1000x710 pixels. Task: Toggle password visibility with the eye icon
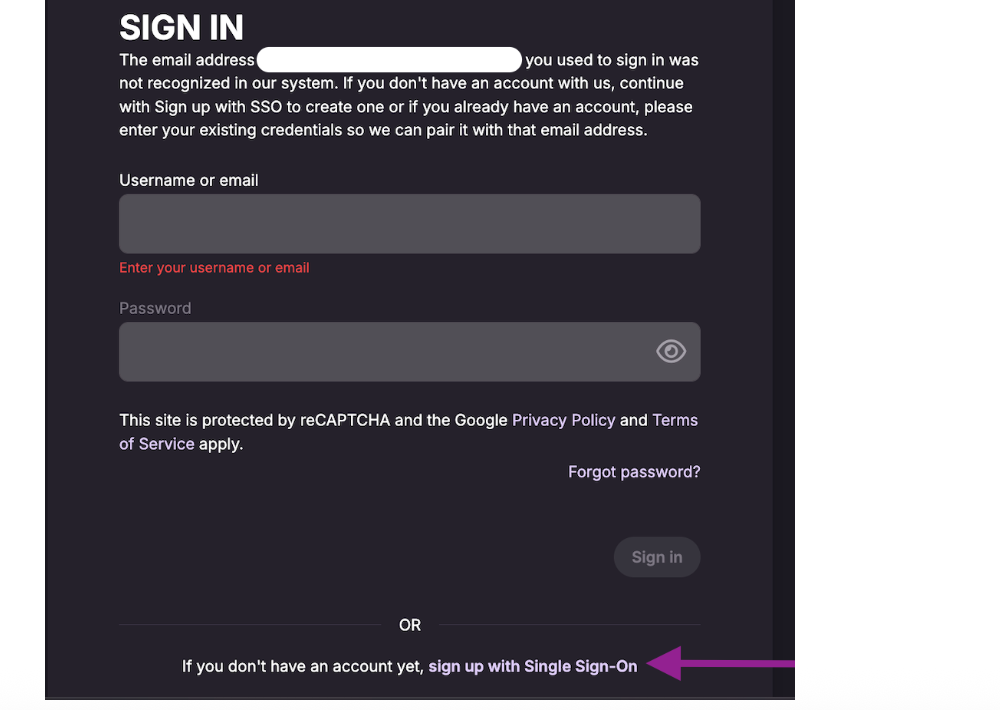670,351
